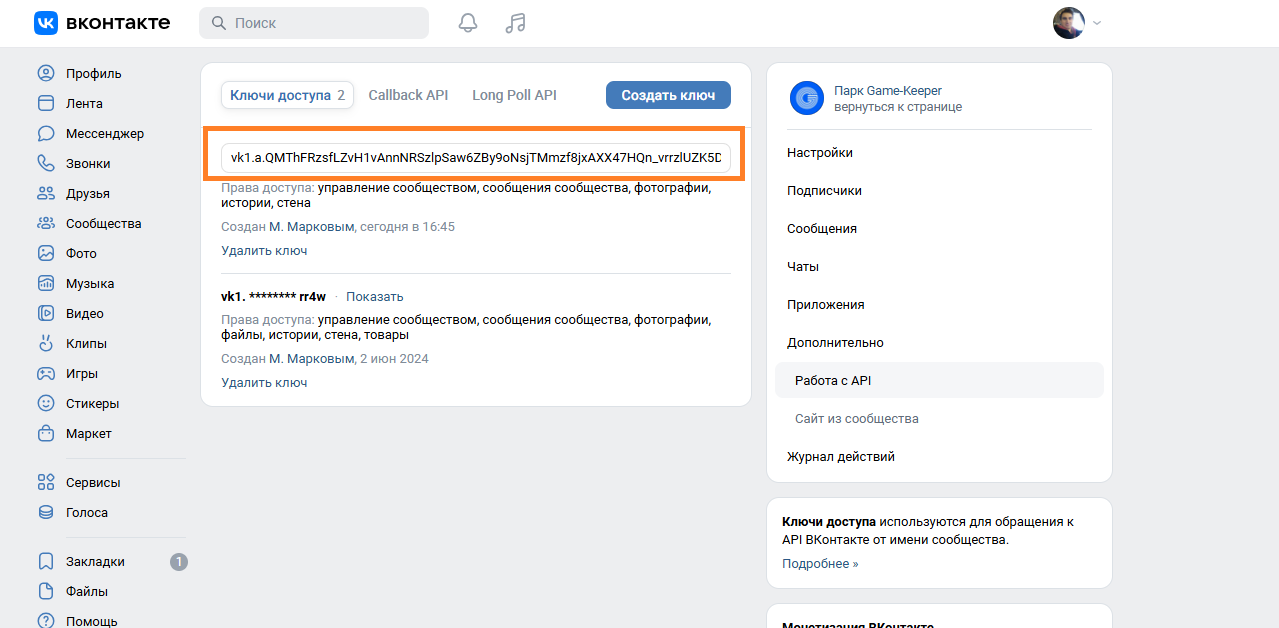This screenshot has height=628, width=1279.
Task: Open notifications bell icon
Action: pyautogui.click(x=468, y=23)
